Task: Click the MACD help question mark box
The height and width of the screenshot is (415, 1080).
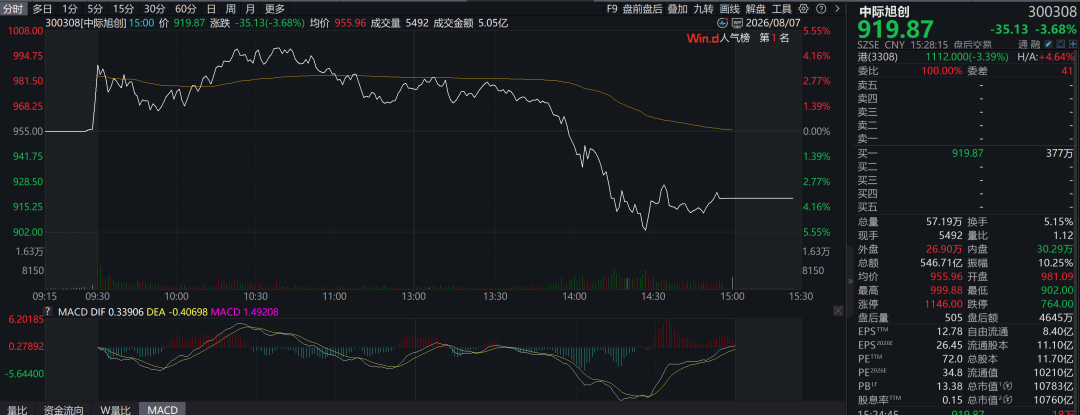Action: point(48,312)
